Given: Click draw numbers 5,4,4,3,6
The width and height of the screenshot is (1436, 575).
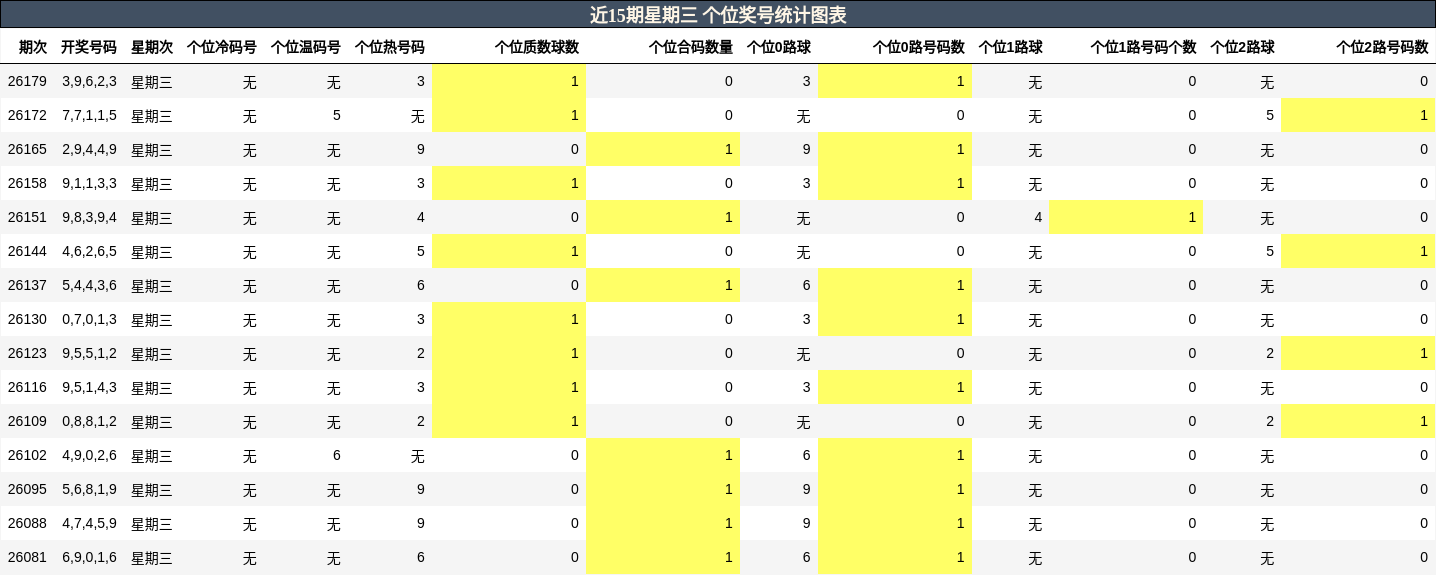Looking at the screenshot, I should (x=89, y=285).
